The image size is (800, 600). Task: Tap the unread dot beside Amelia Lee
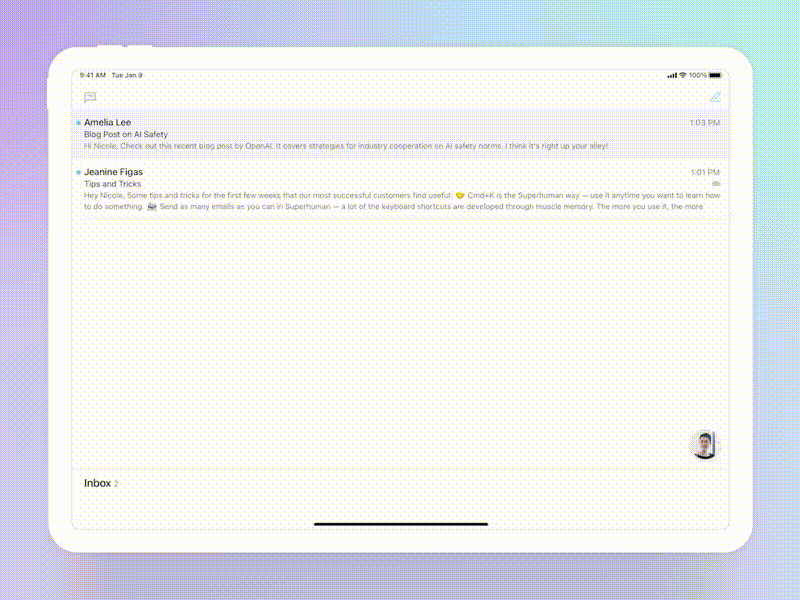pyautogui.click(x=79, y=122)
